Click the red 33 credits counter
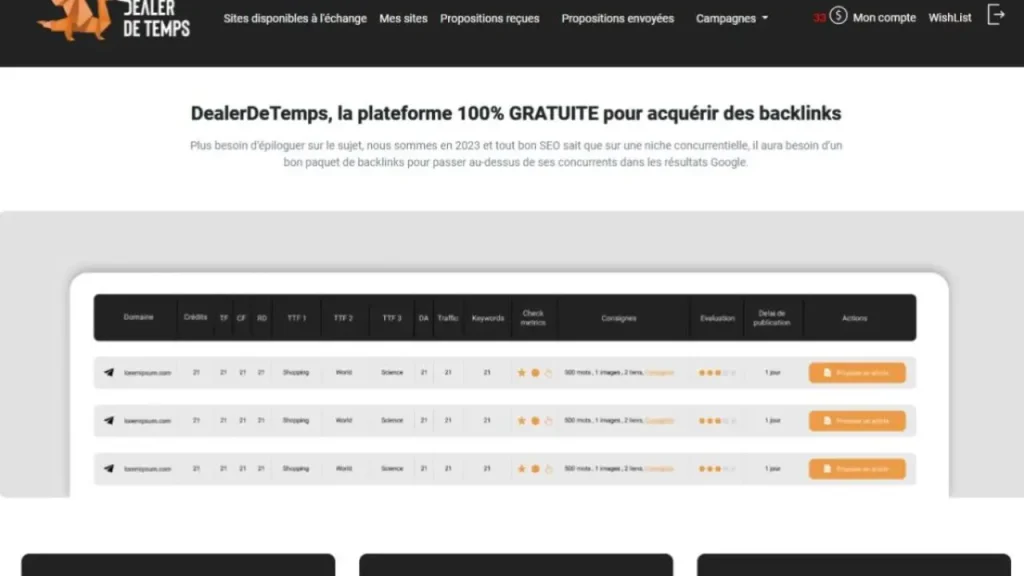This screenshot has width=1024, height=576. (820, 16)
